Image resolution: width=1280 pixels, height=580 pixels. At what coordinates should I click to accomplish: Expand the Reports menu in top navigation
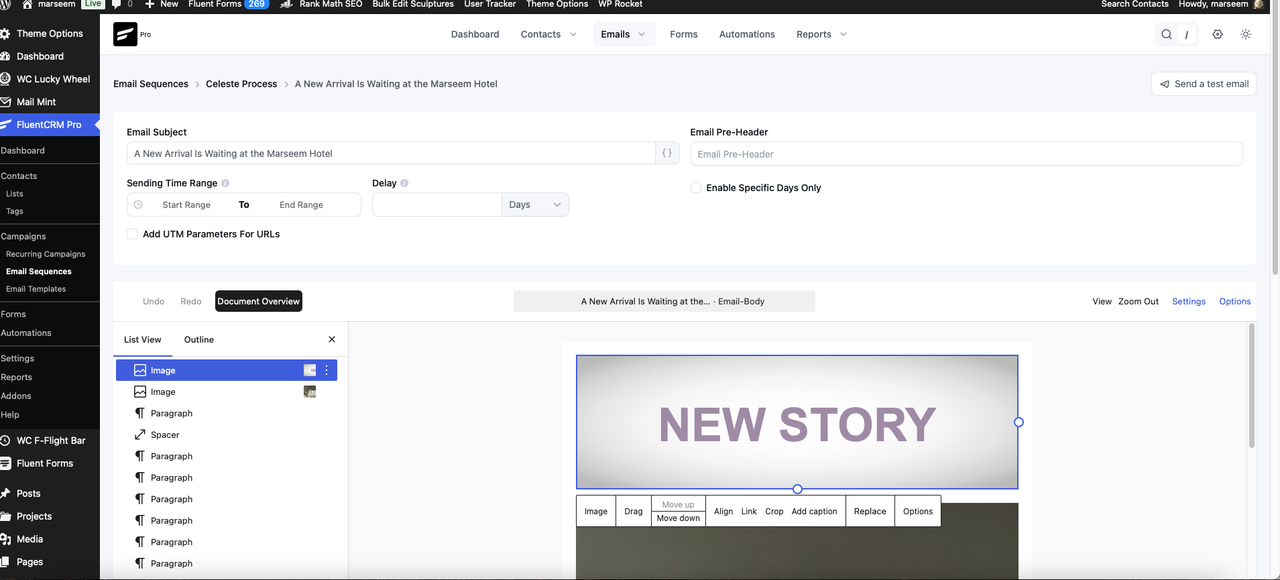(822, 34)
